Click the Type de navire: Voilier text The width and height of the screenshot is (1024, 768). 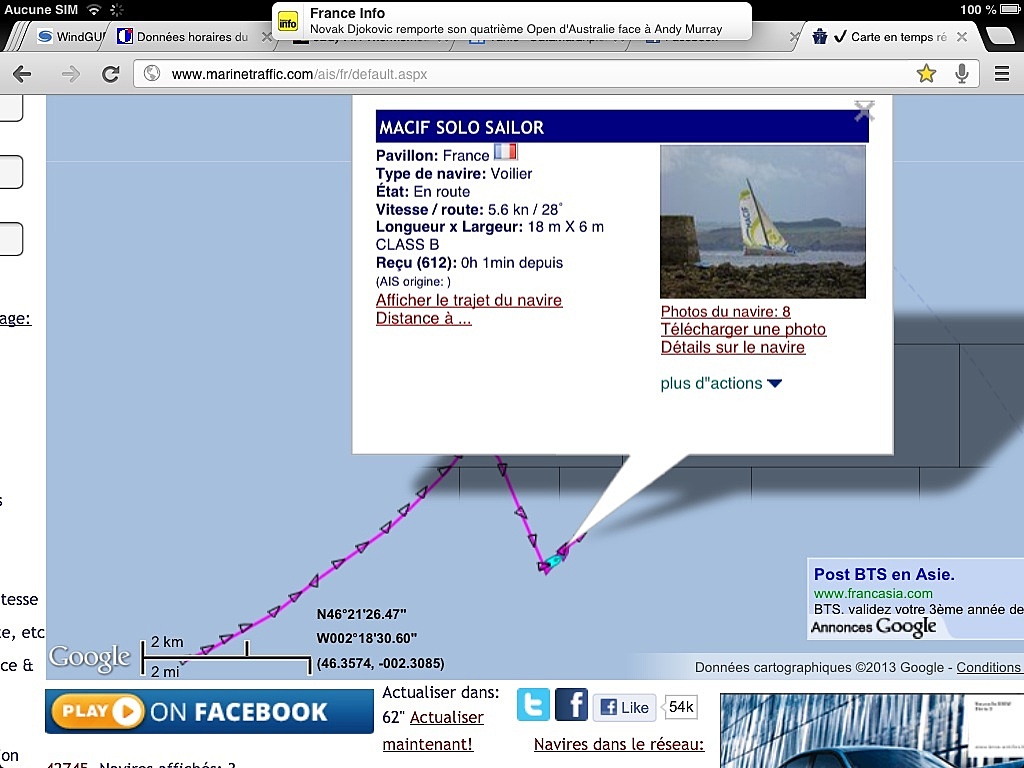(x=454, y=174)
